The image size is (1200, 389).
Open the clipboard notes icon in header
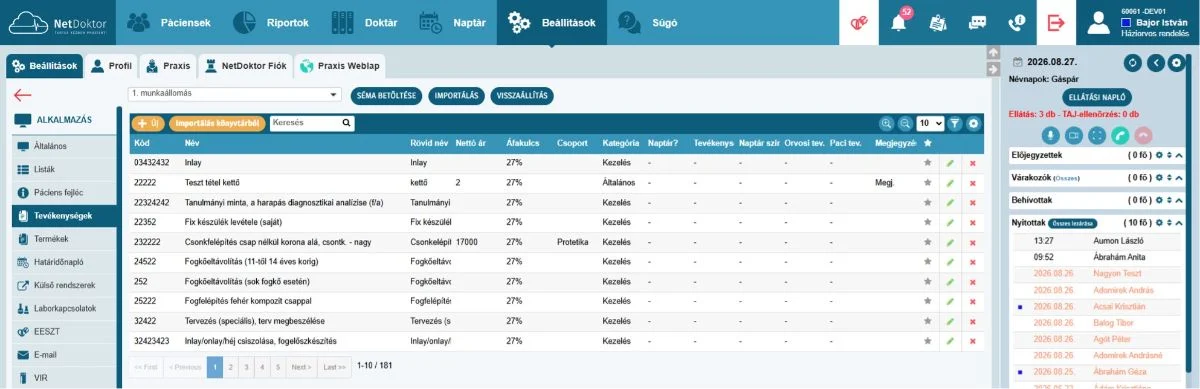point(937,22)
